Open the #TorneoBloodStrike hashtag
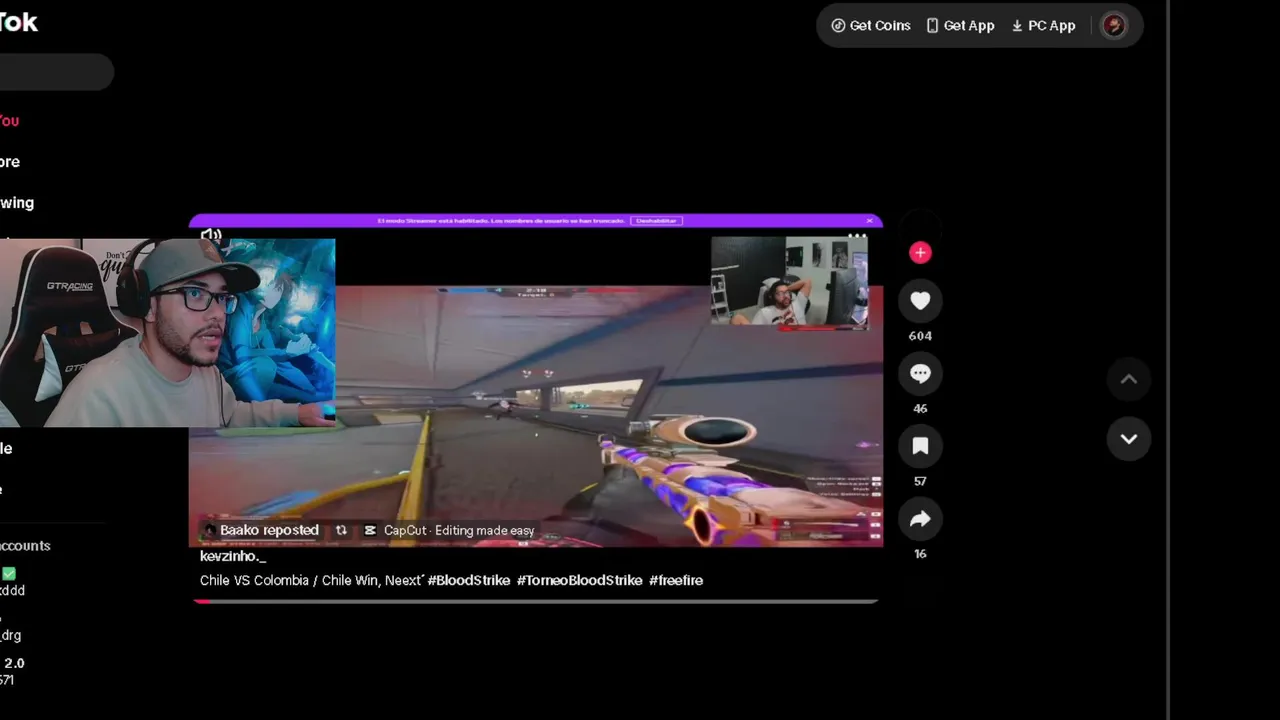 tap(579, 580)
